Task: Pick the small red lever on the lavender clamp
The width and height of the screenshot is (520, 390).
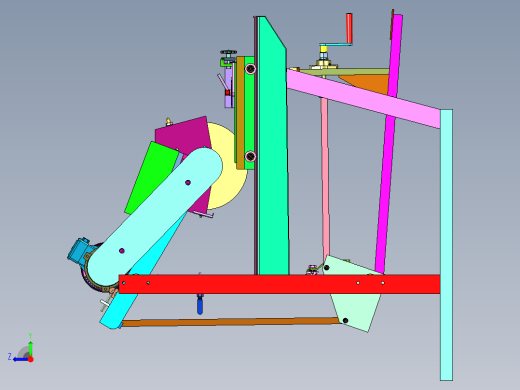Action: click(227, 92)
